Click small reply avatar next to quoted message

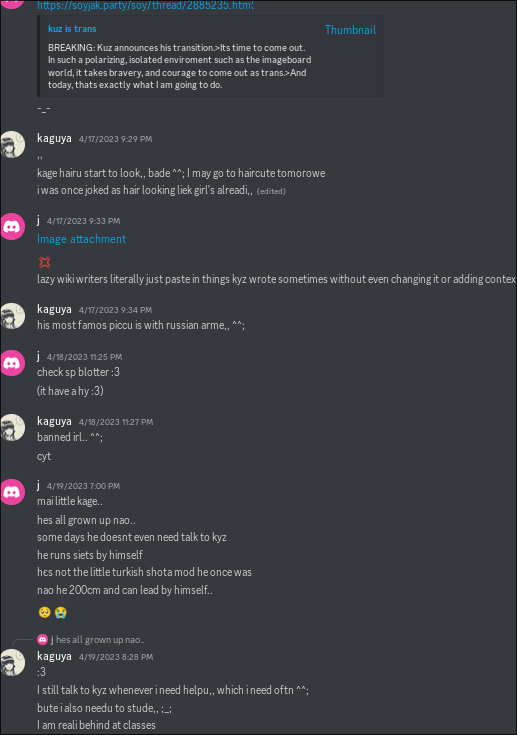[x=42, y=639]
